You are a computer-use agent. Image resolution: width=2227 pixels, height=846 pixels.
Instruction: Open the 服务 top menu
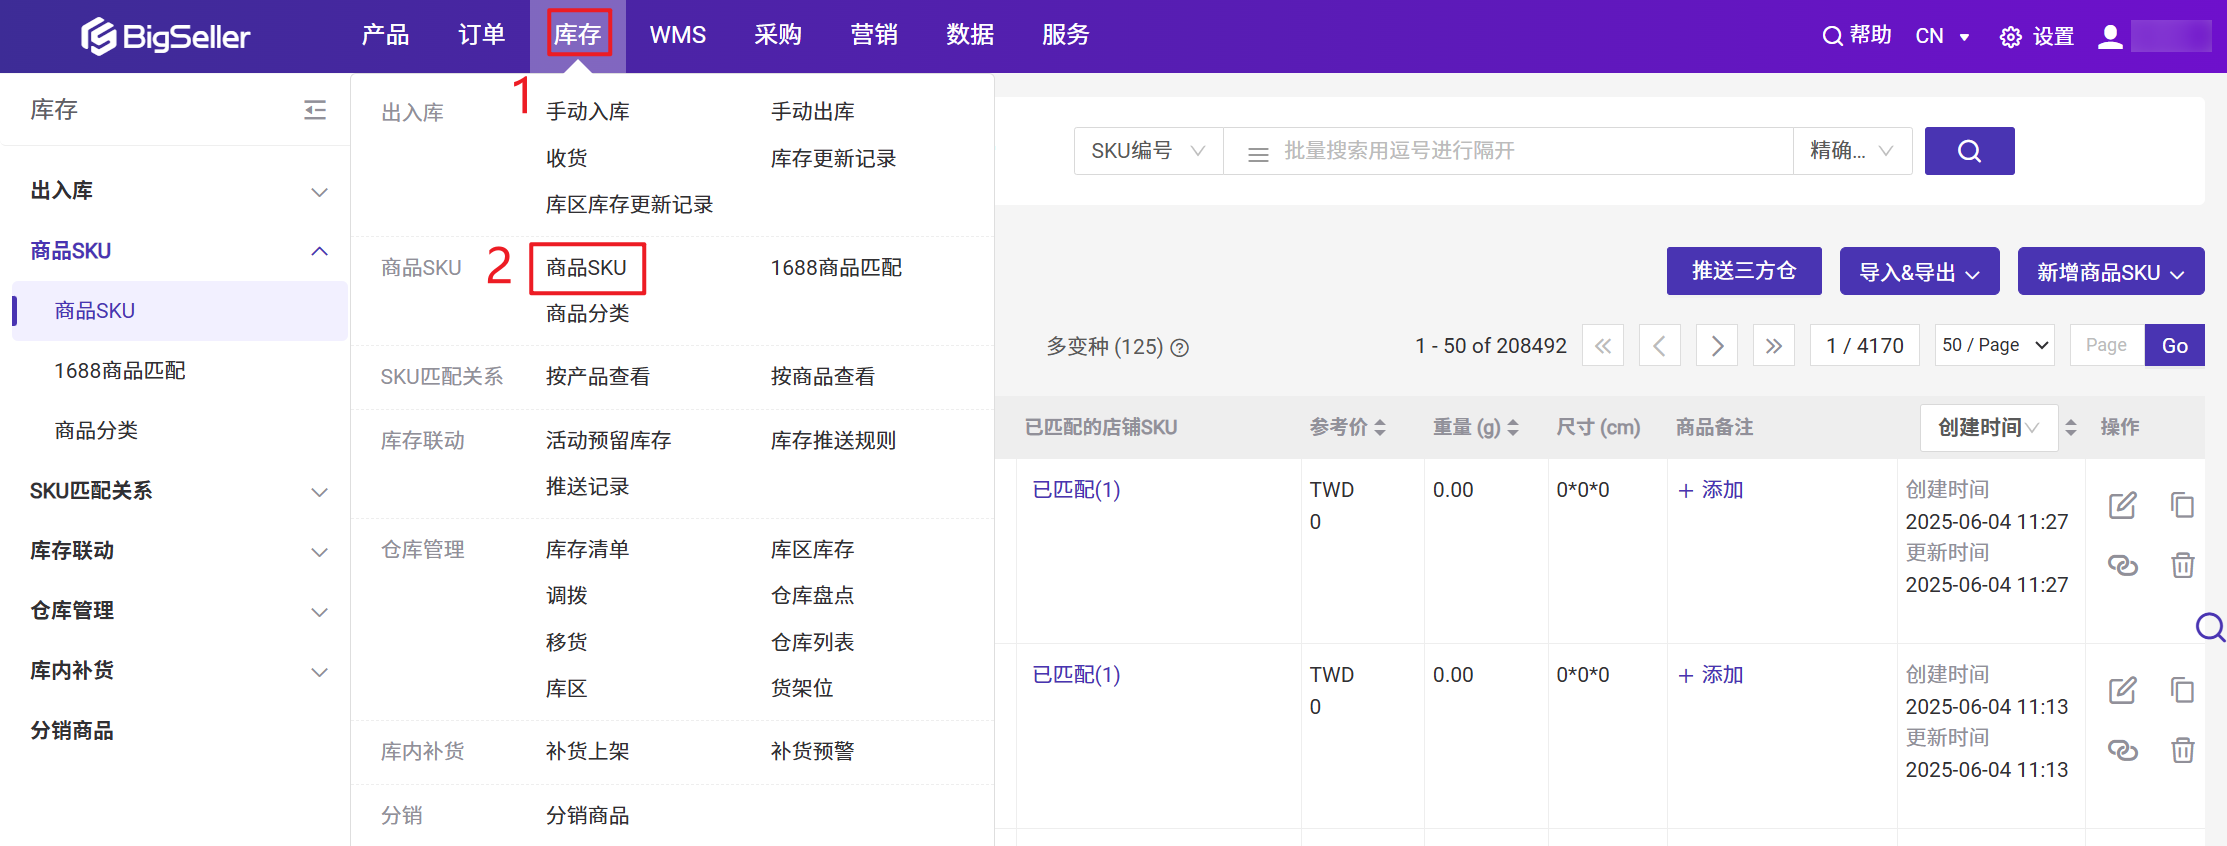1066,35
